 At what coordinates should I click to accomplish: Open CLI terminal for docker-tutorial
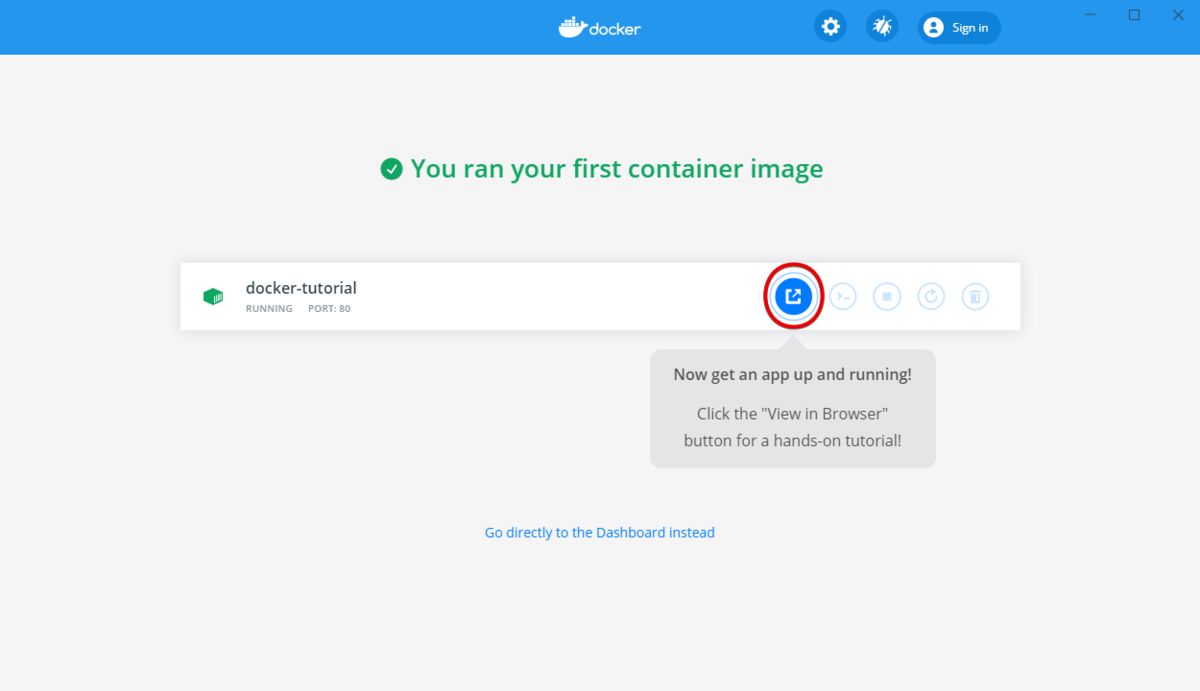pos(843,296)
